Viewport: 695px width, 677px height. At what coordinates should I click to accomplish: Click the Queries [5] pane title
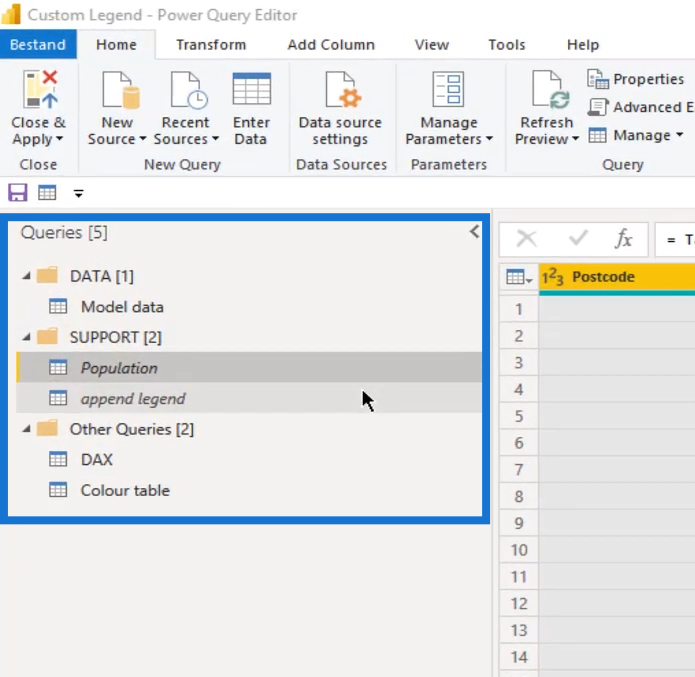pyautogui.click(x=64, y=232)
